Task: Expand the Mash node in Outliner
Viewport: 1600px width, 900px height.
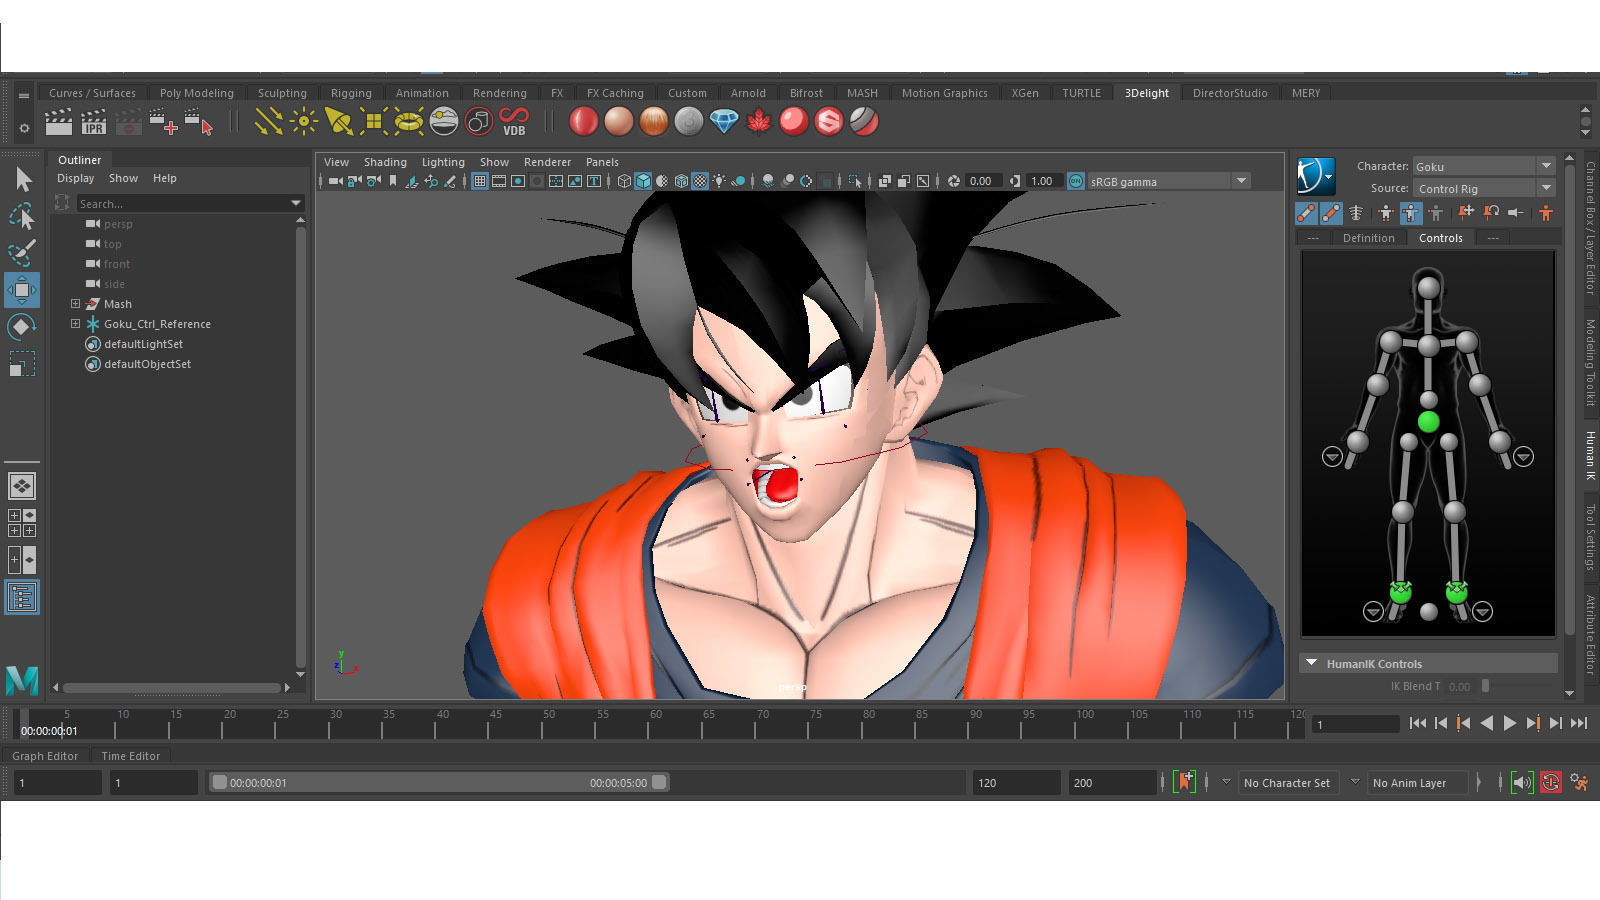Action: tap(75, 303)
